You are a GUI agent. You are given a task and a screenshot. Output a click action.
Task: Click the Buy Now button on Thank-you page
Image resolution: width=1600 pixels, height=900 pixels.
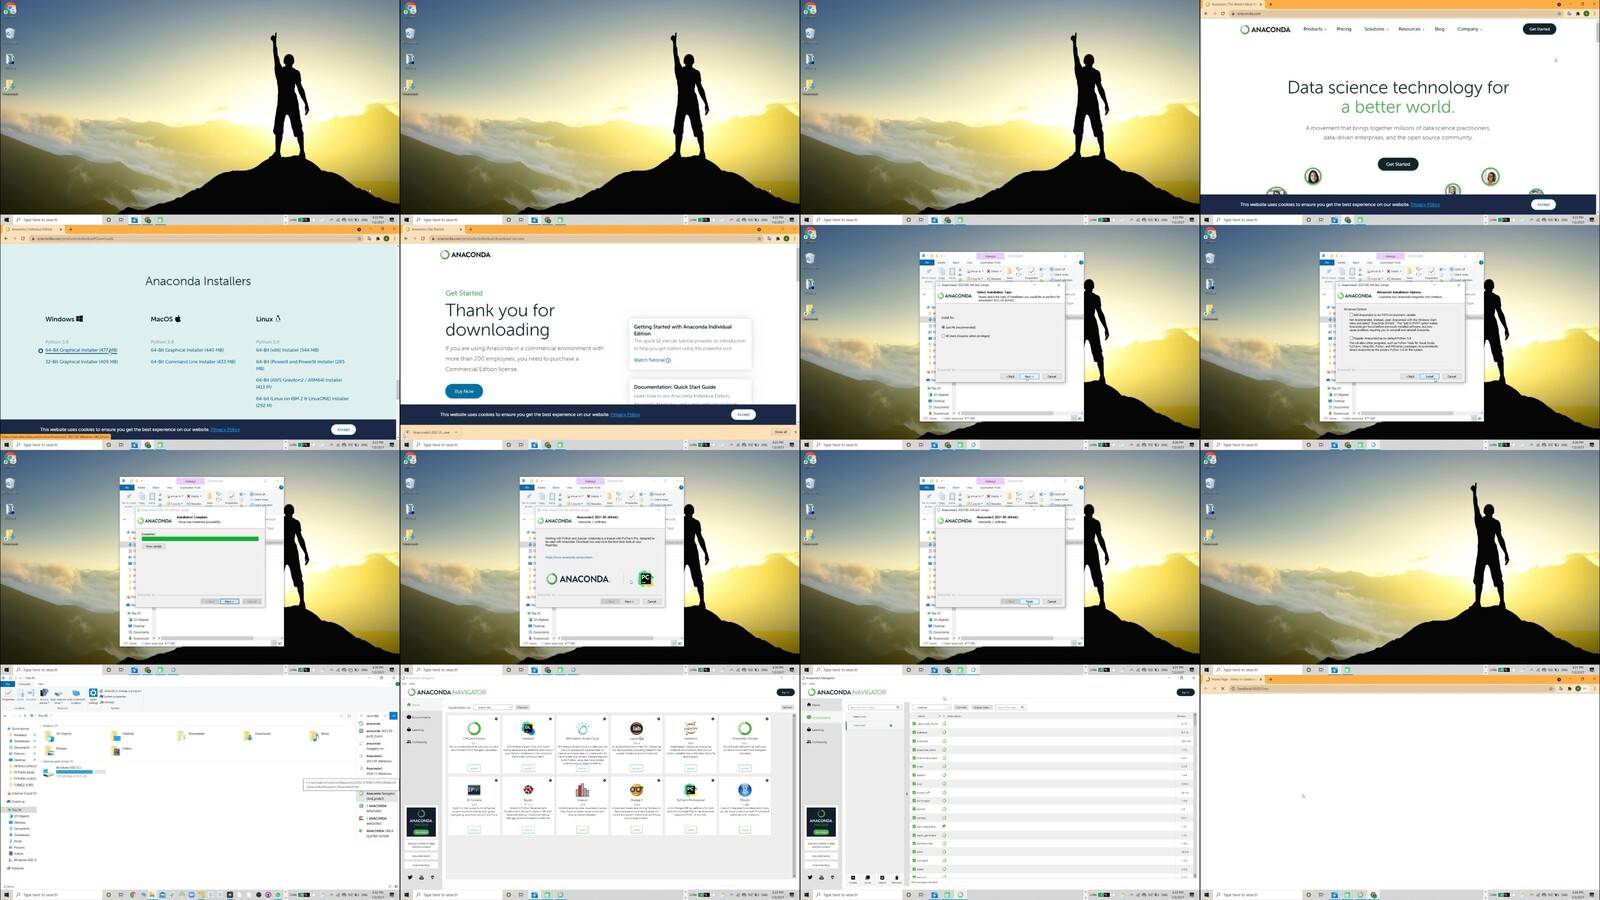(x=464, y=391)
